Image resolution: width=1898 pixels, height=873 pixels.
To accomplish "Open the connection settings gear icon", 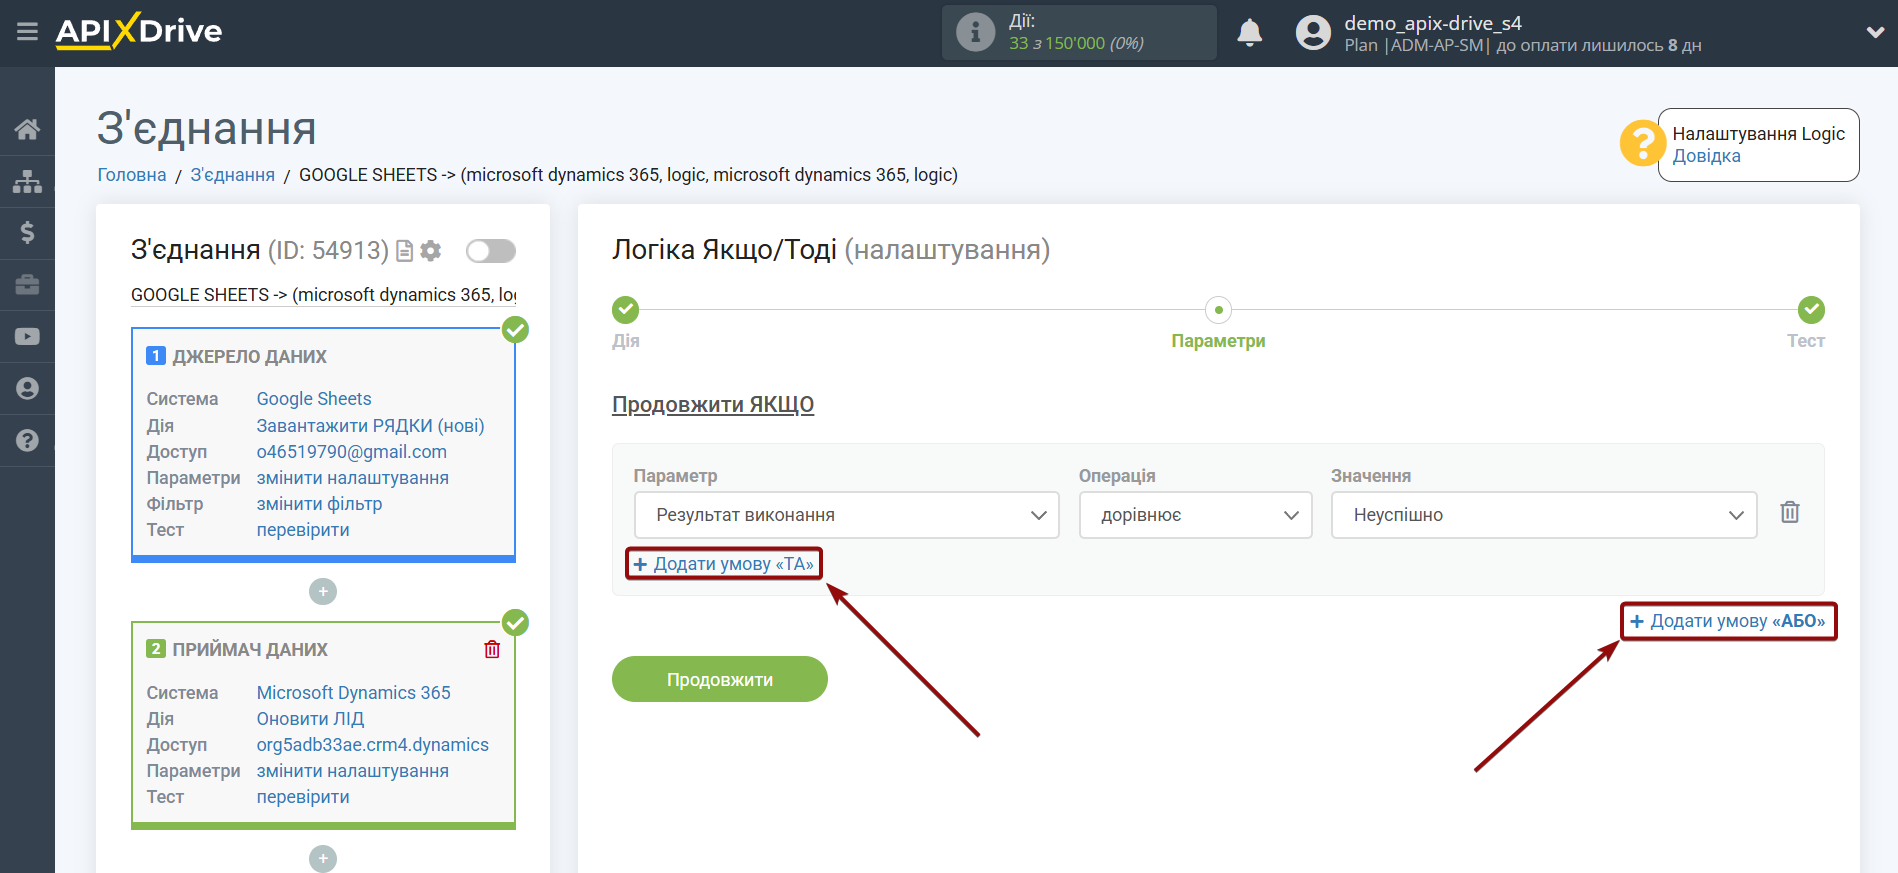I will pos(431,251).
